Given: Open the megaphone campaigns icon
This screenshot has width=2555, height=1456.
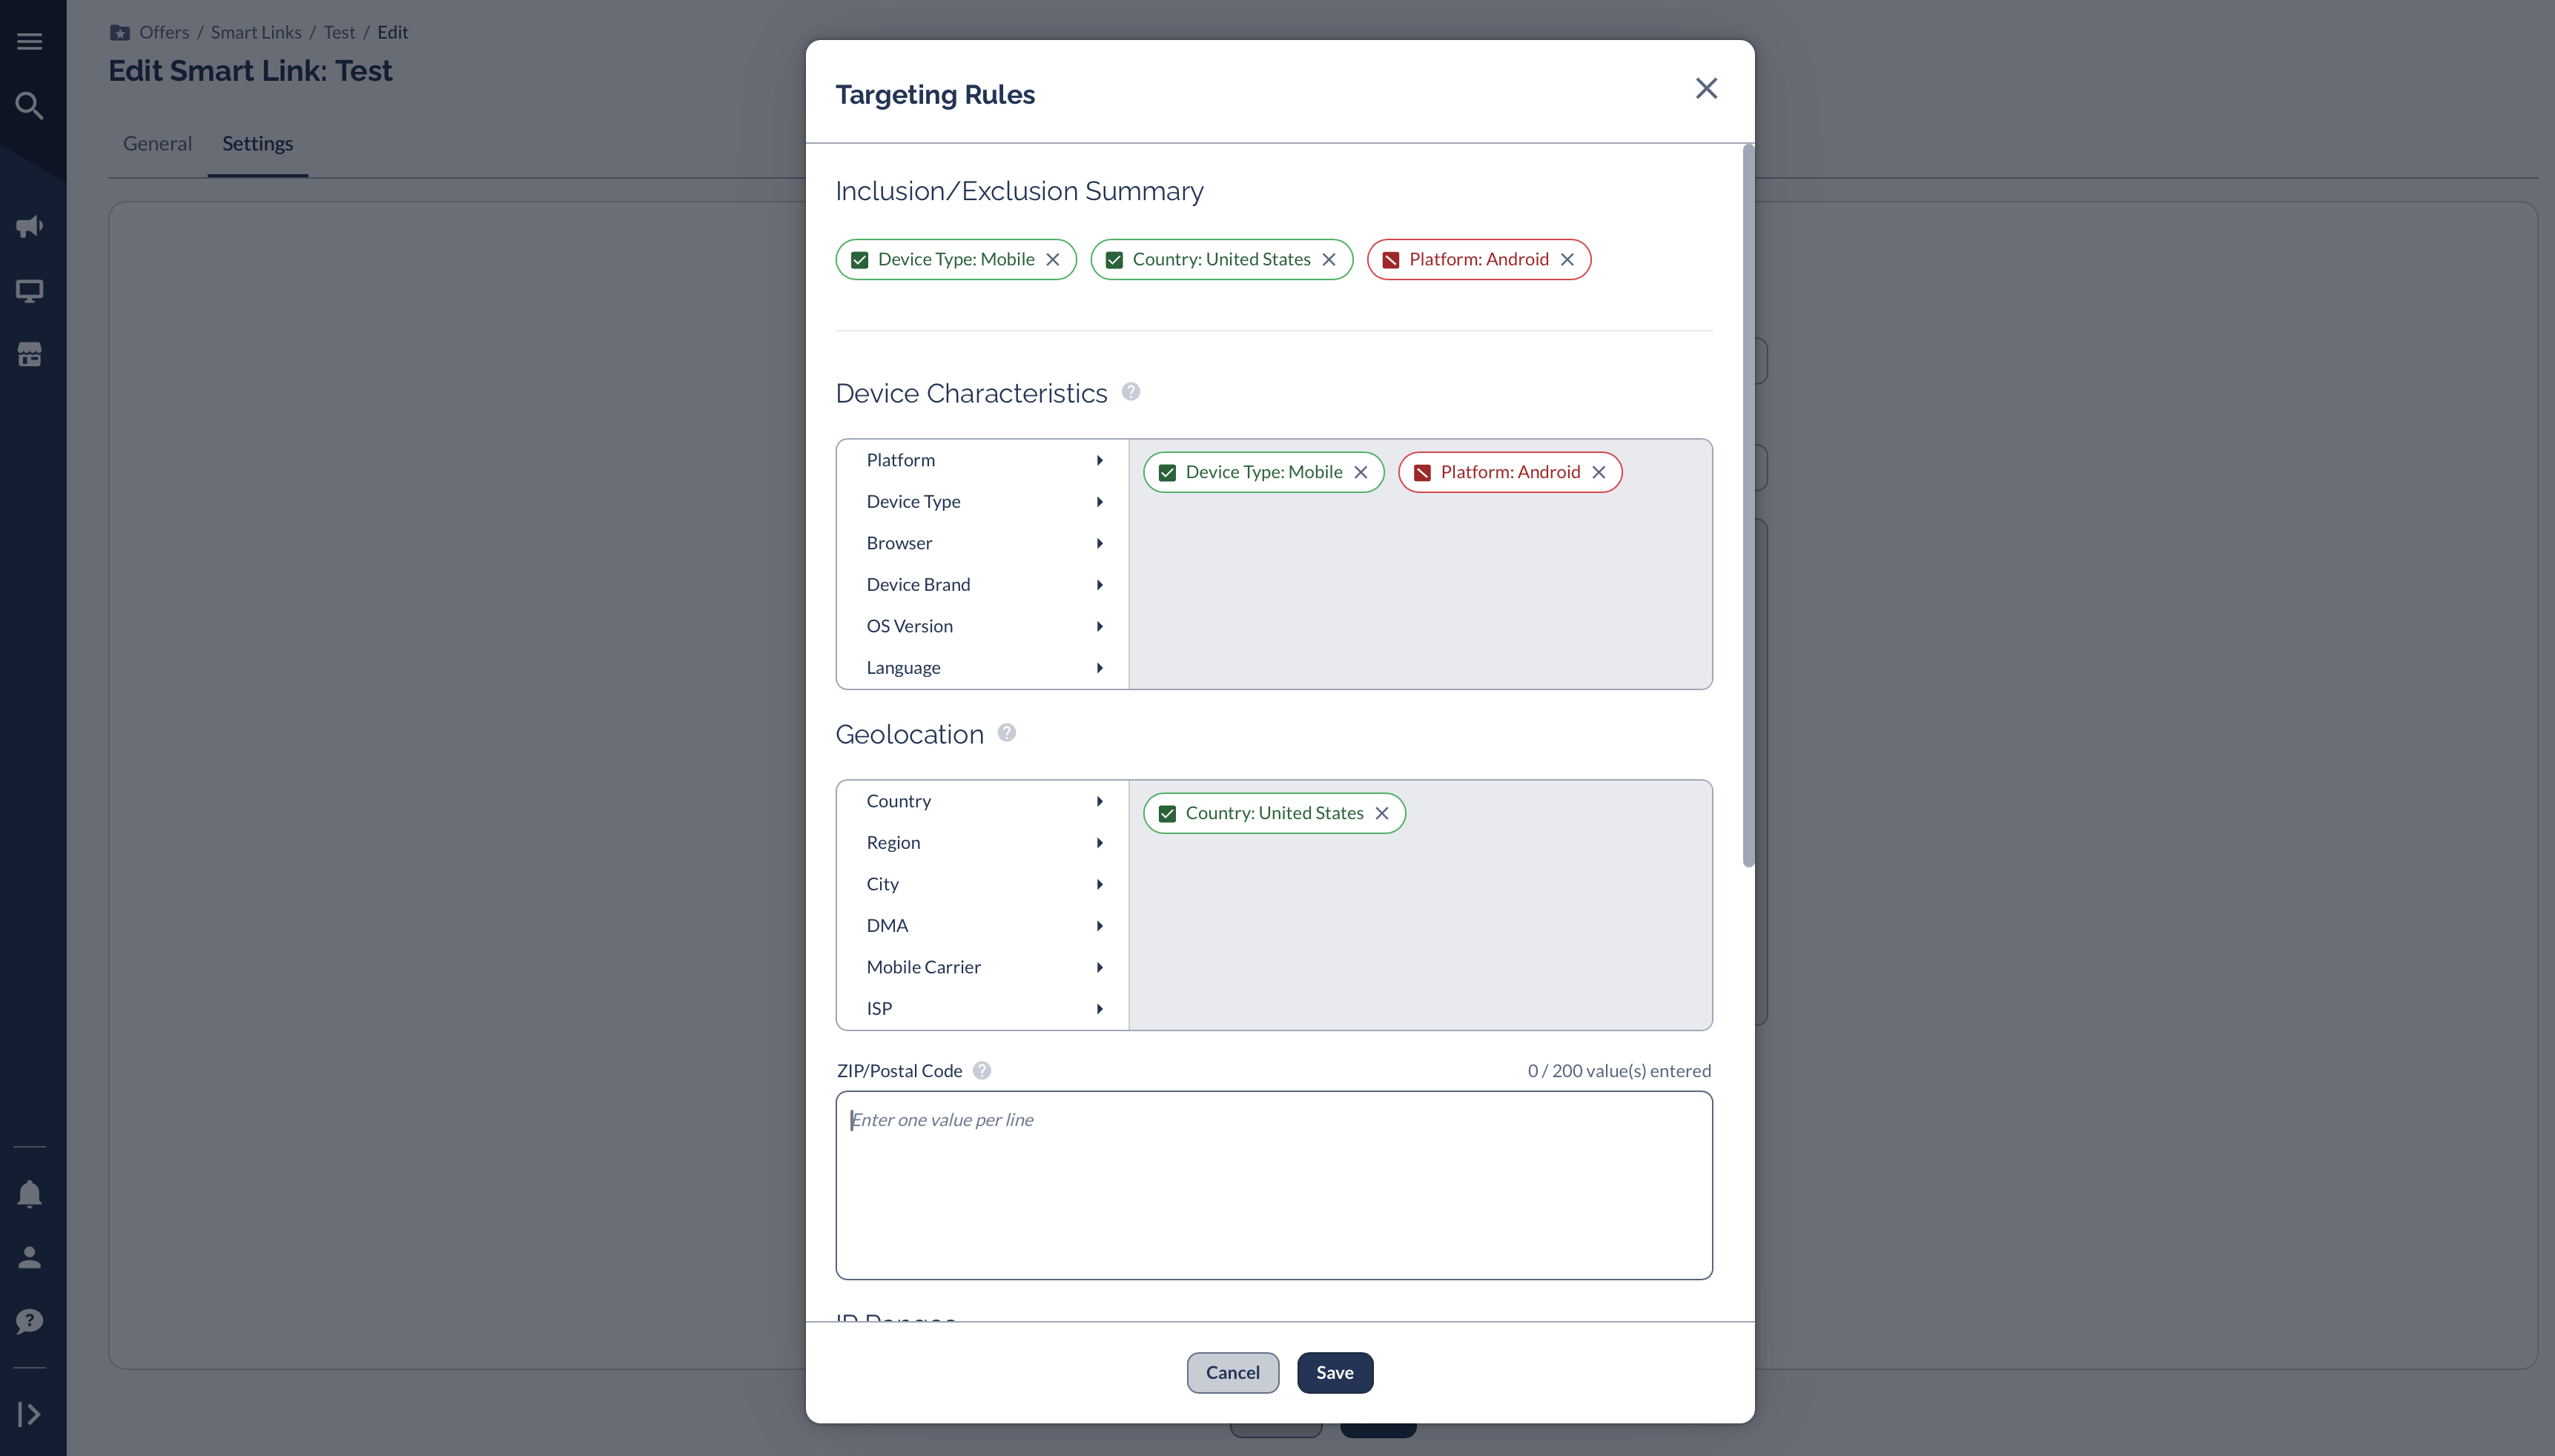Looking at the screenshot, I should click(x=29, y=226).
